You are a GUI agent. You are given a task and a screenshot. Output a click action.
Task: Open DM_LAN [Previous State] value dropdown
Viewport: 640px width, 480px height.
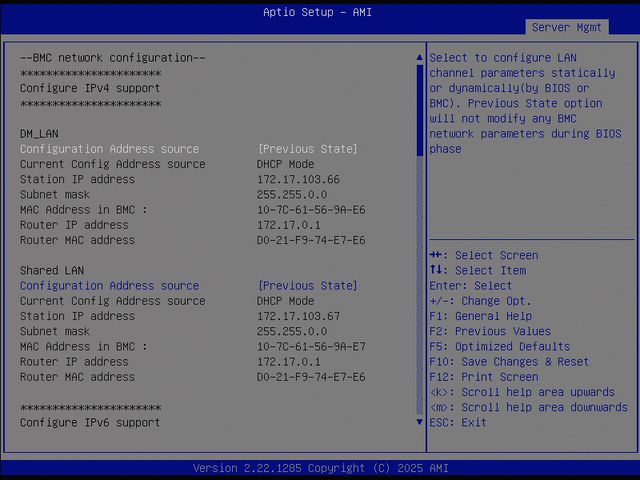308,149
